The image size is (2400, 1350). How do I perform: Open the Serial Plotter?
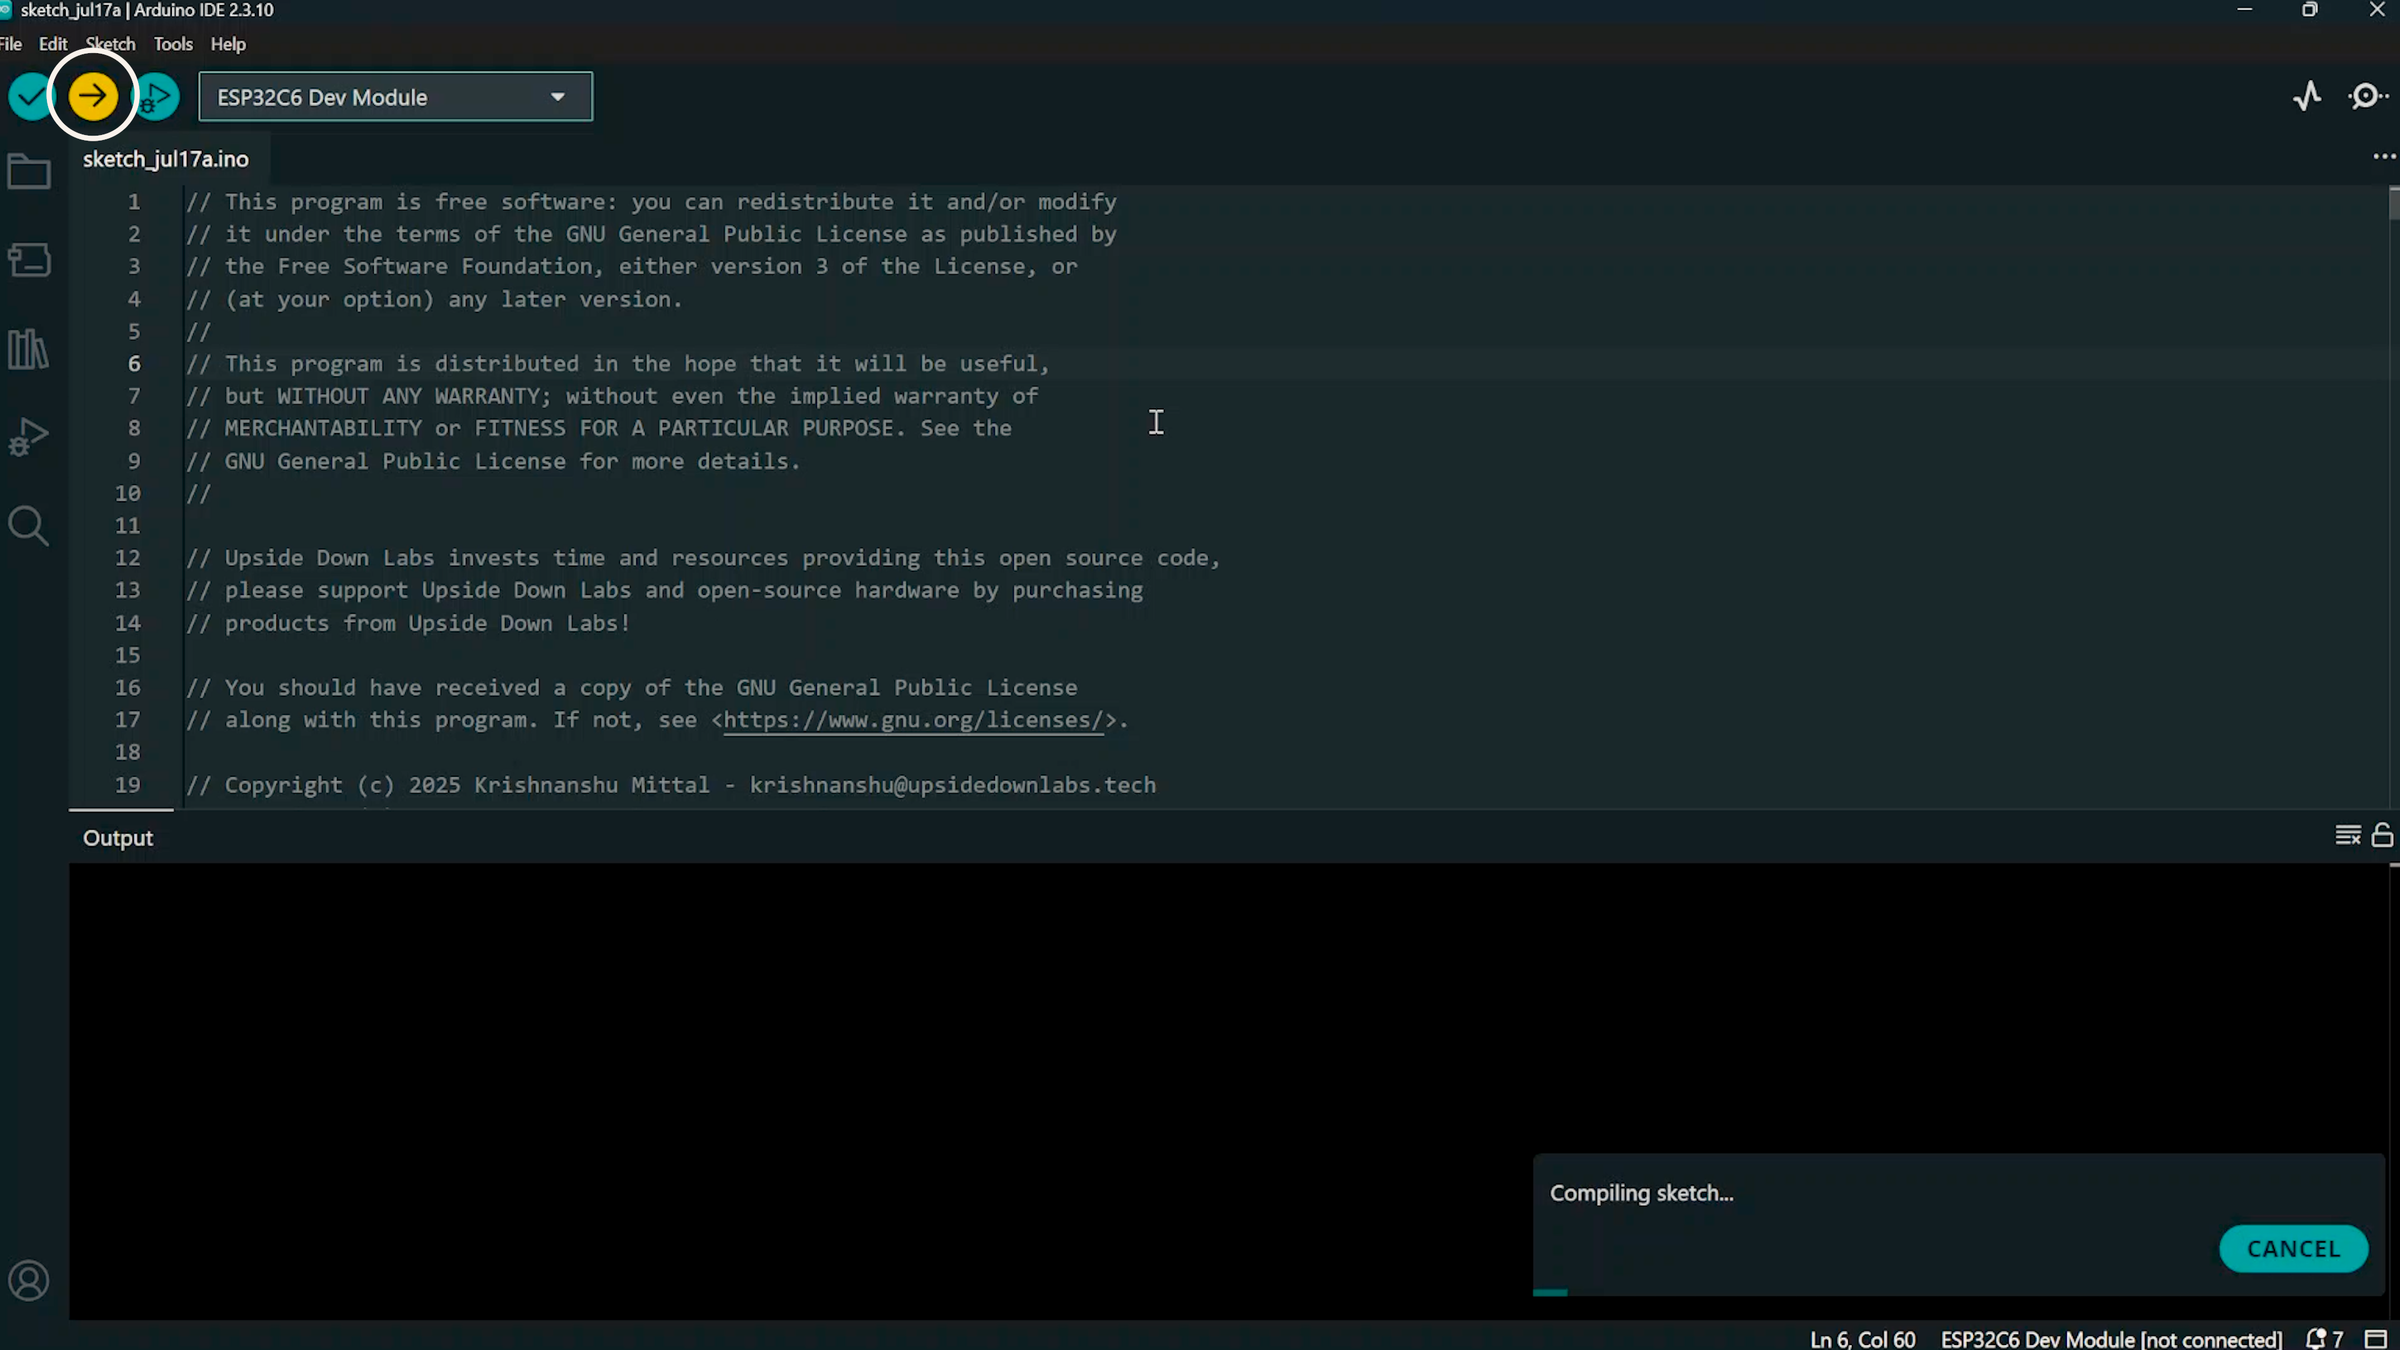point(2308,97)
